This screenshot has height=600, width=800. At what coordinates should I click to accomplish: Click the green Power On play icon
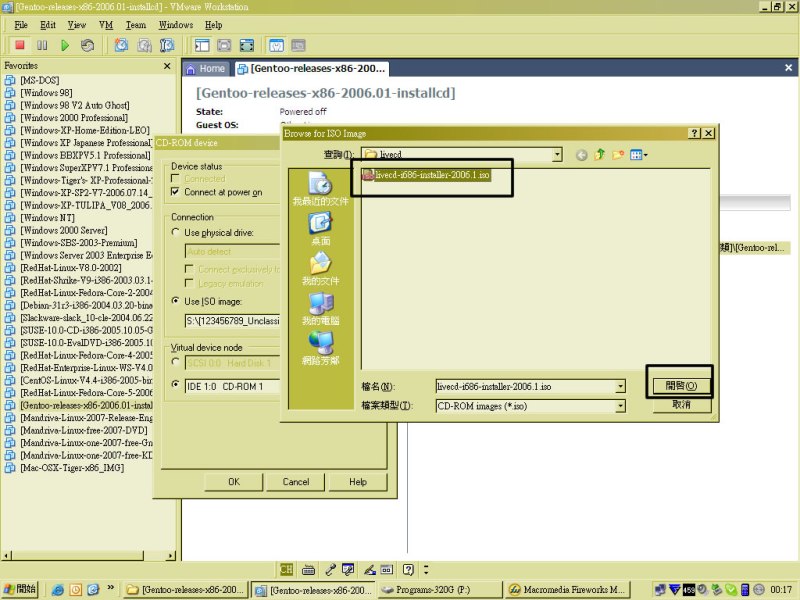[65, 45]
